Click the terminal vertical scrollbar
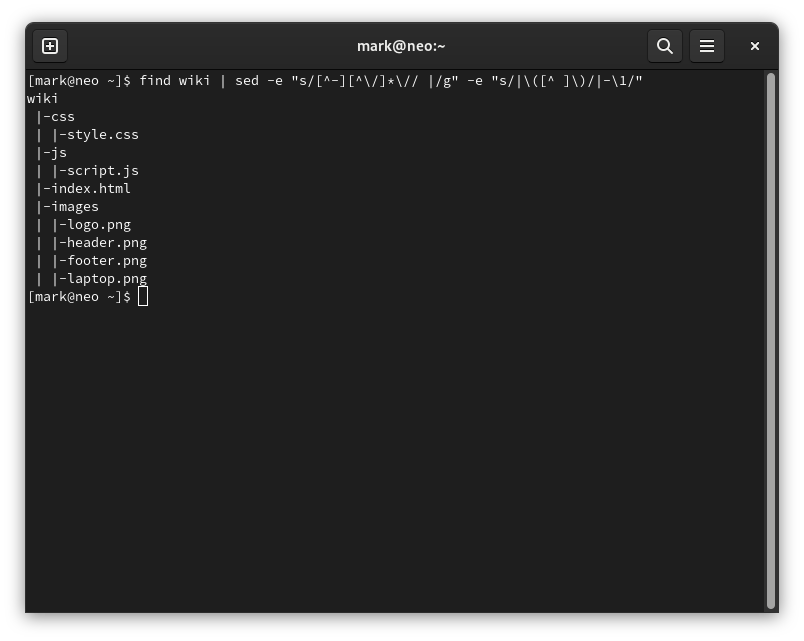Screen dimensions: 804x641 [x=771, y=340]
